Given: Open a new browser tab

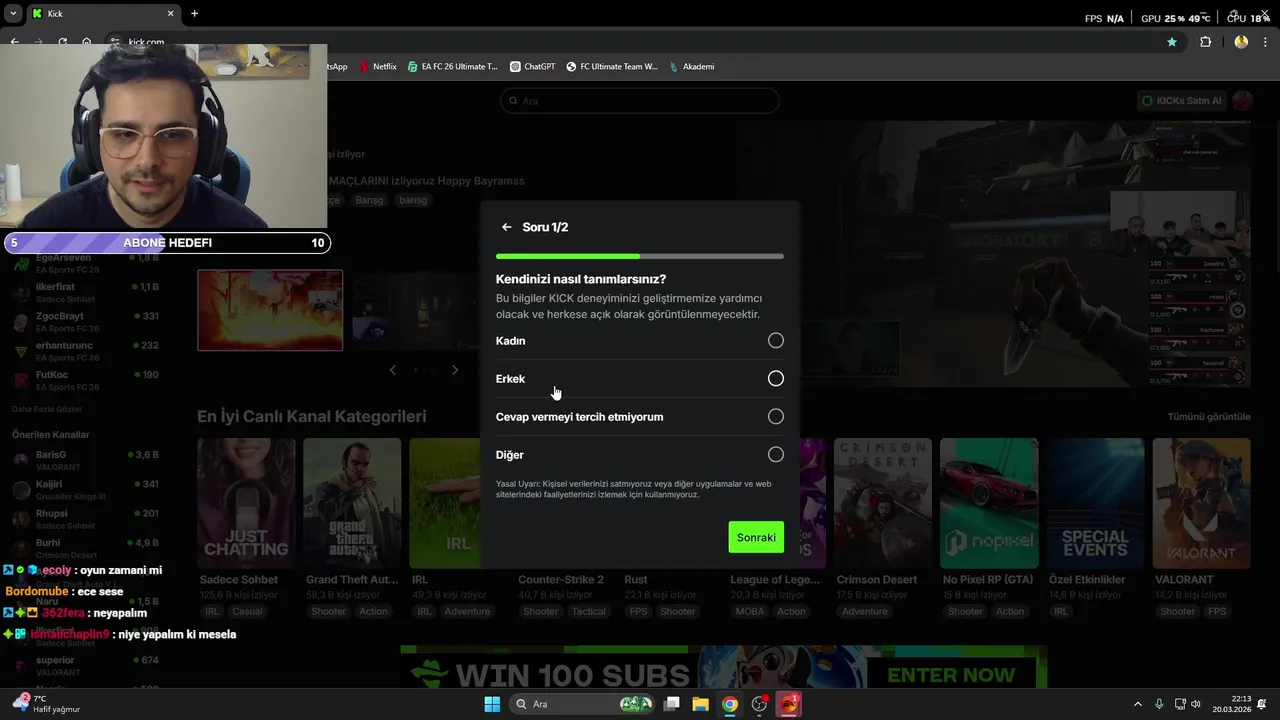Looking at the screenshot, I should pos(194,14).
